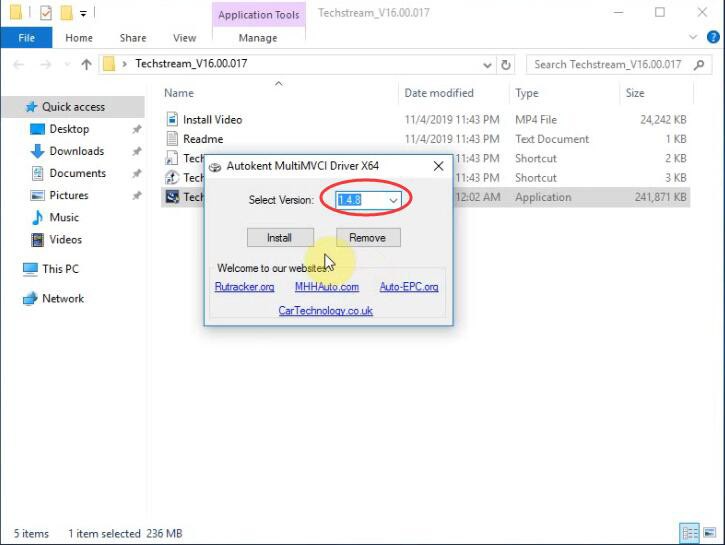Select This PC in the navigation pane

(60, 269)
